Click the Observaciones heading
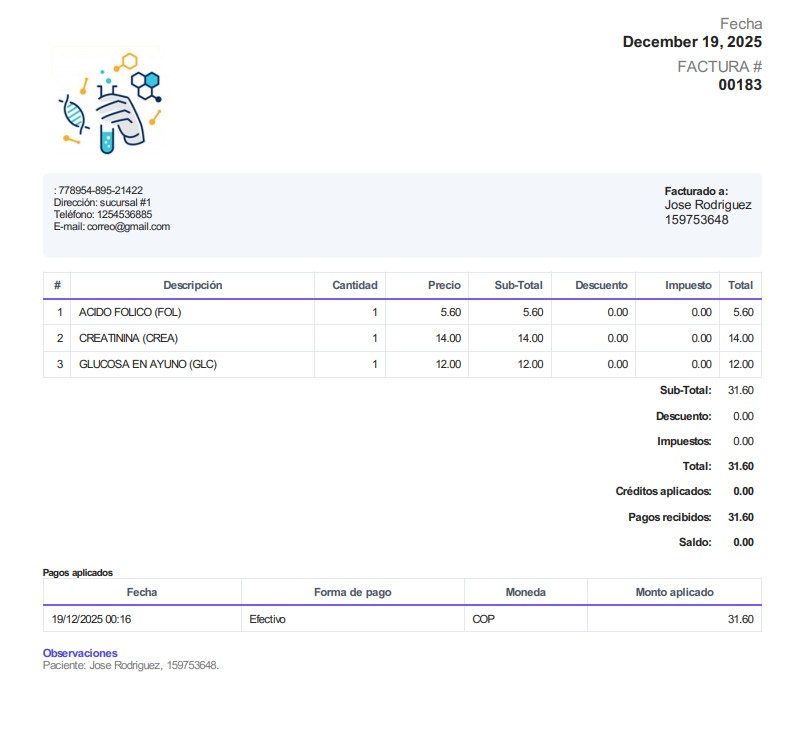The height and width of the screenshot is (746, 802). [80, 653]
